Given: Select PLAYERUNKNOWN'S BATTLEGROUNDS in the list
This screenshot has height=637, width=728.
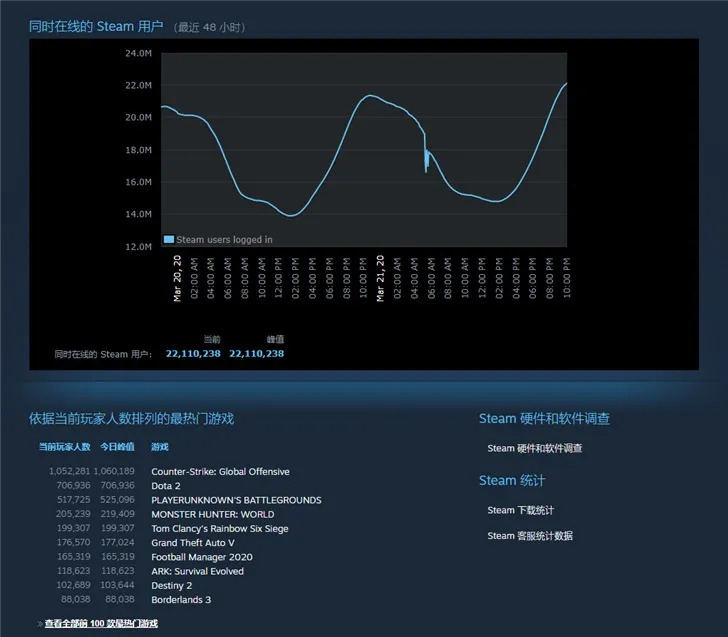Looking at the screenshot, I should 236,500.
